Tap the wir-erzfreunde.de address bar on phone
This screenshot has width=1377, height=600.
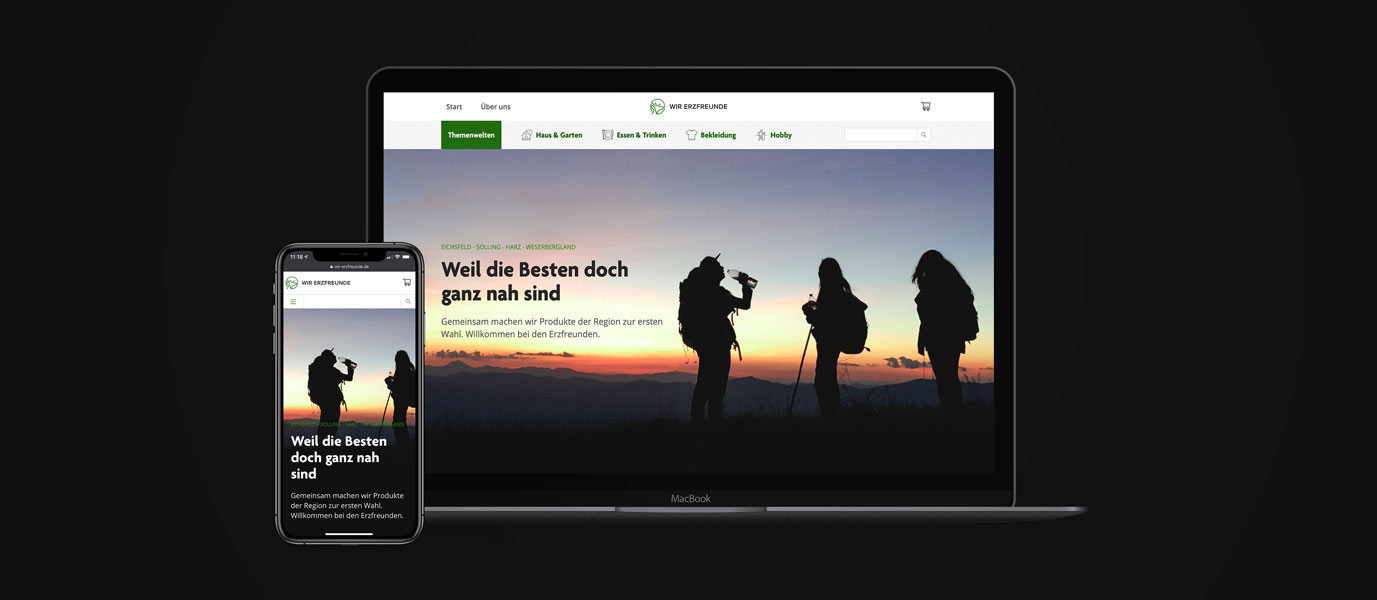click(350, 267)
